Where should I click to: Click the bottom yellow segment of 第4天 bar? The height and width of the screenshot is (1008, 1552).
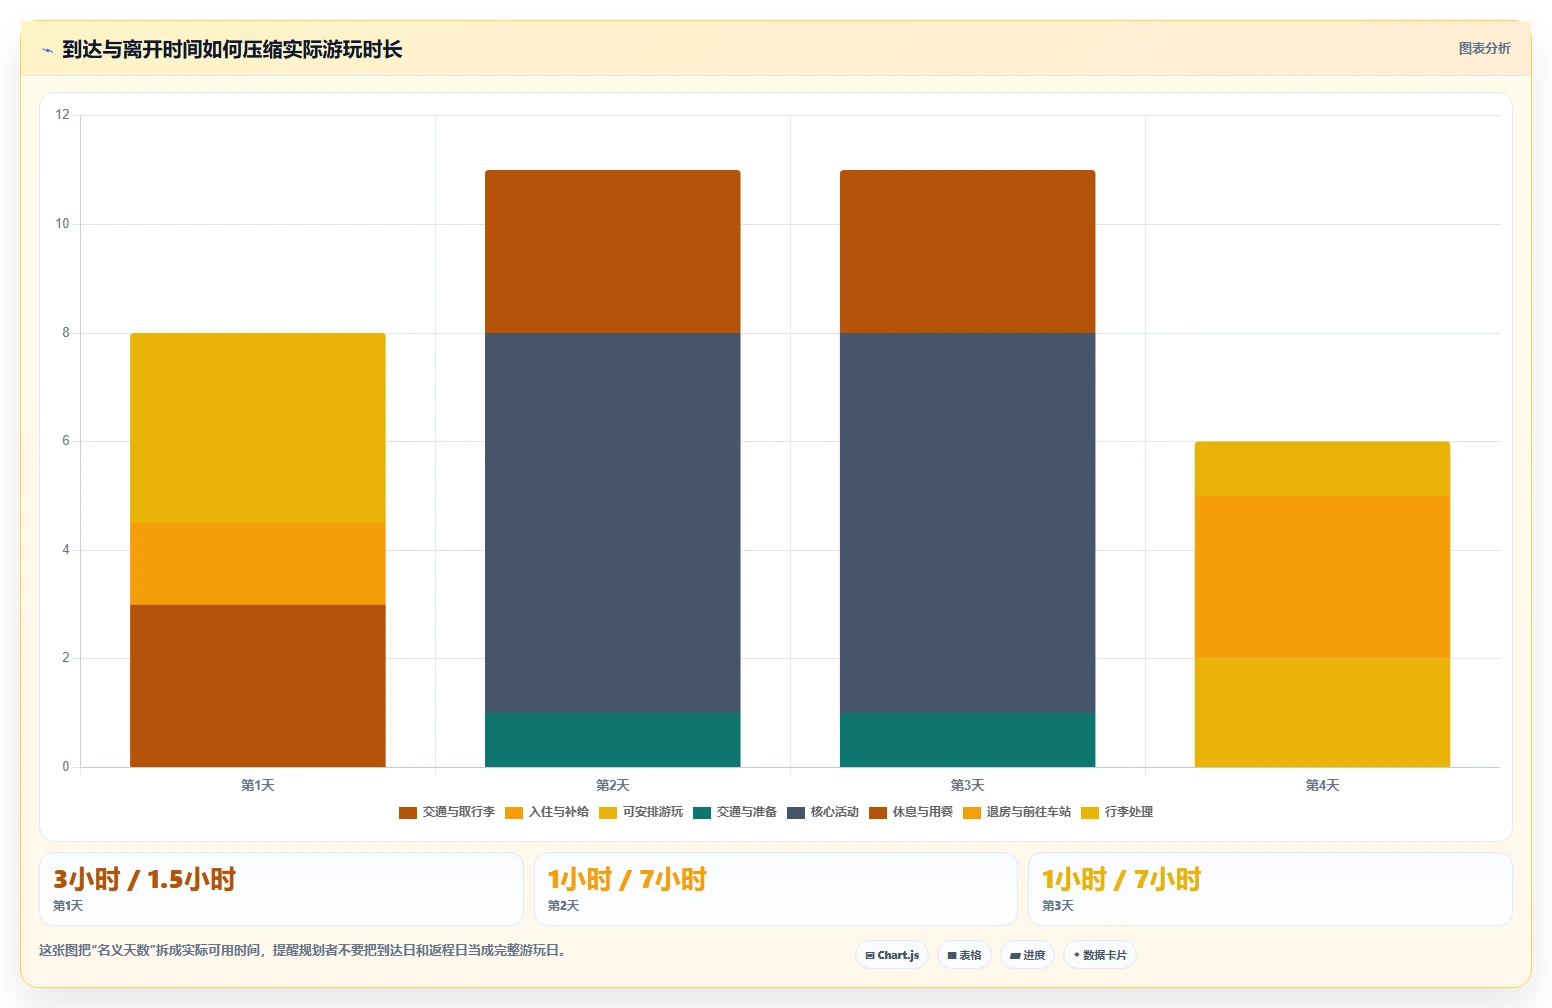pyautogui.click(x=1322, y=713)
